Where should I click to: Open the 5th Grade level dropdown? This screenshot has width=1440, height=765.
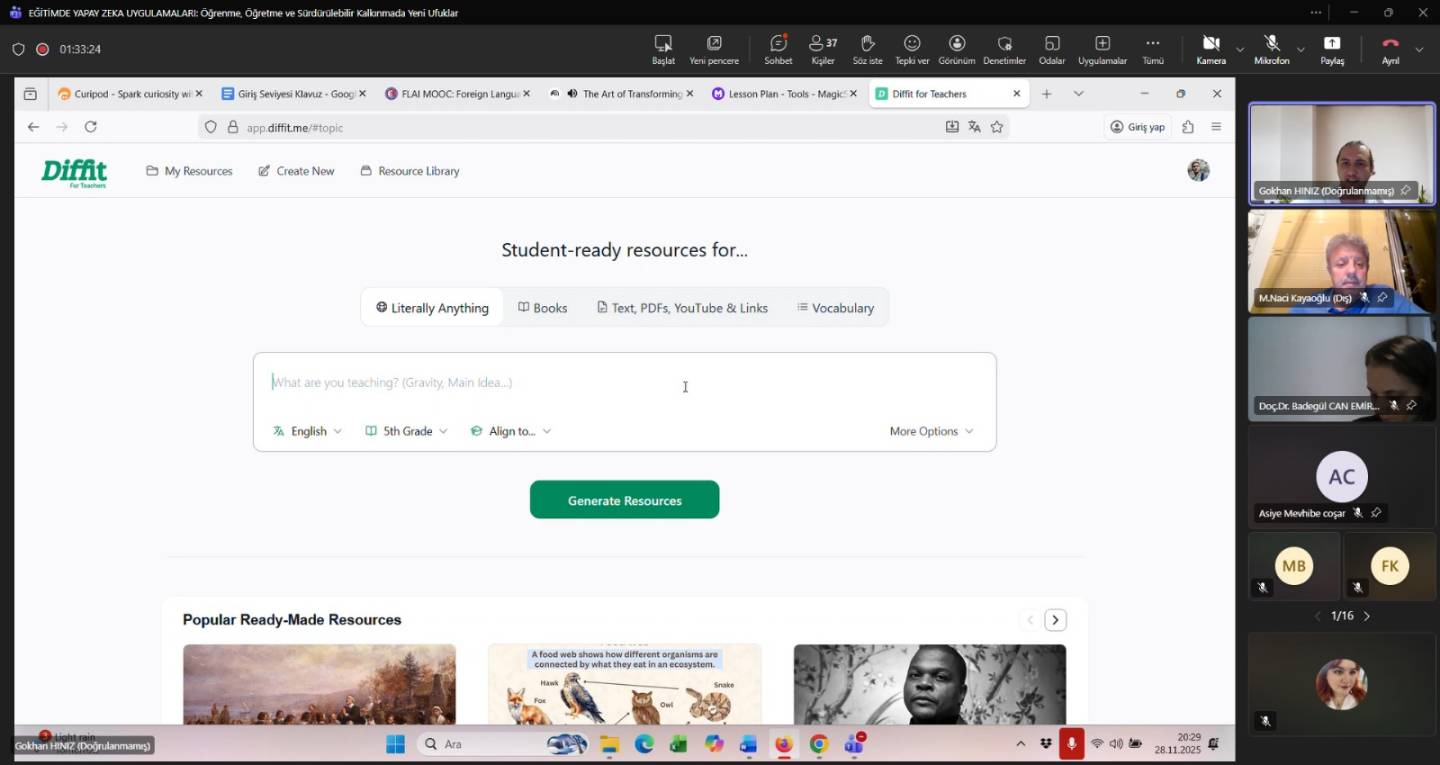click(406, 431)
